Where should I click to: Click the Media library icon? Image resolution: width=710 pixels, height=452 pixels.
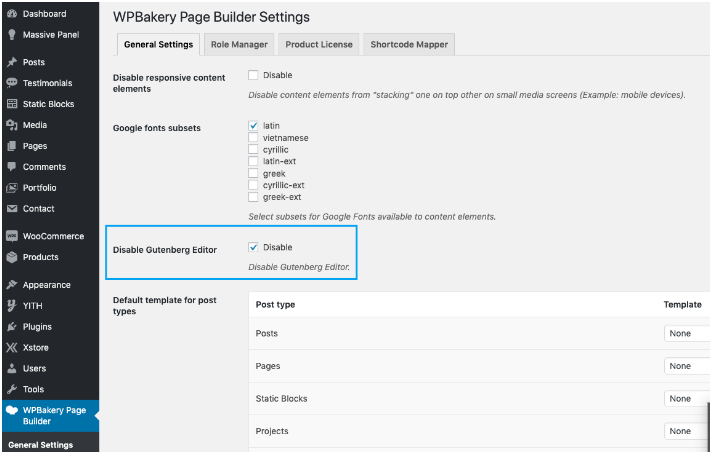(12, 125)
